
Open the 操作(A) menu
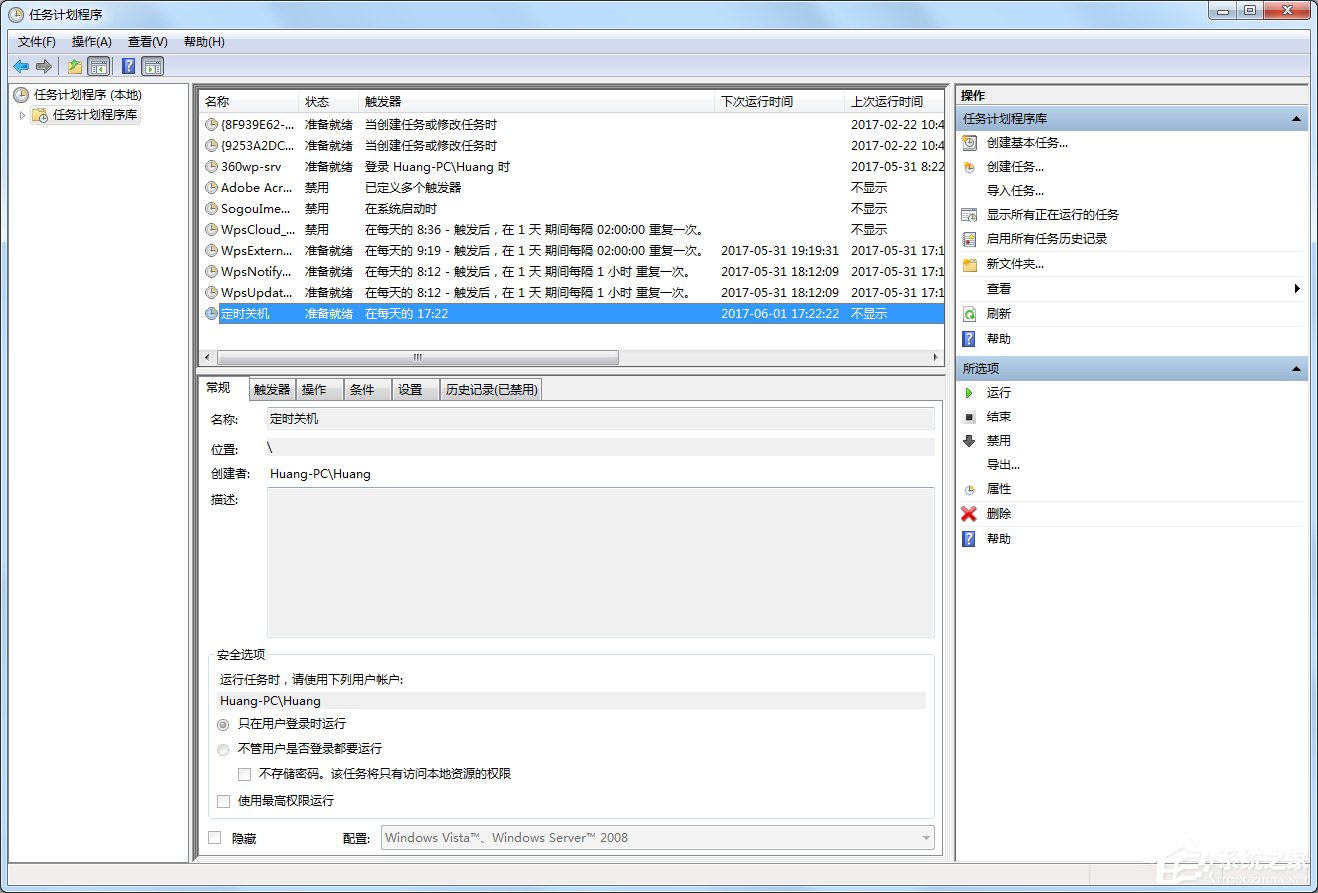click(91, 41)
